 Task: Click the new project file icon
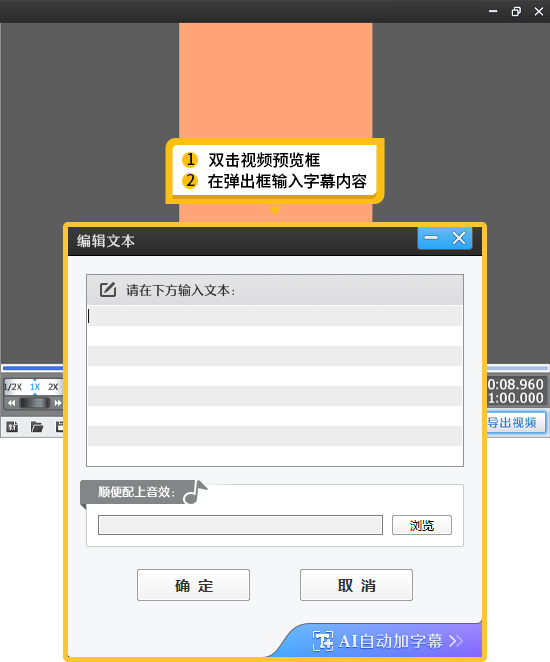point(12,427)
